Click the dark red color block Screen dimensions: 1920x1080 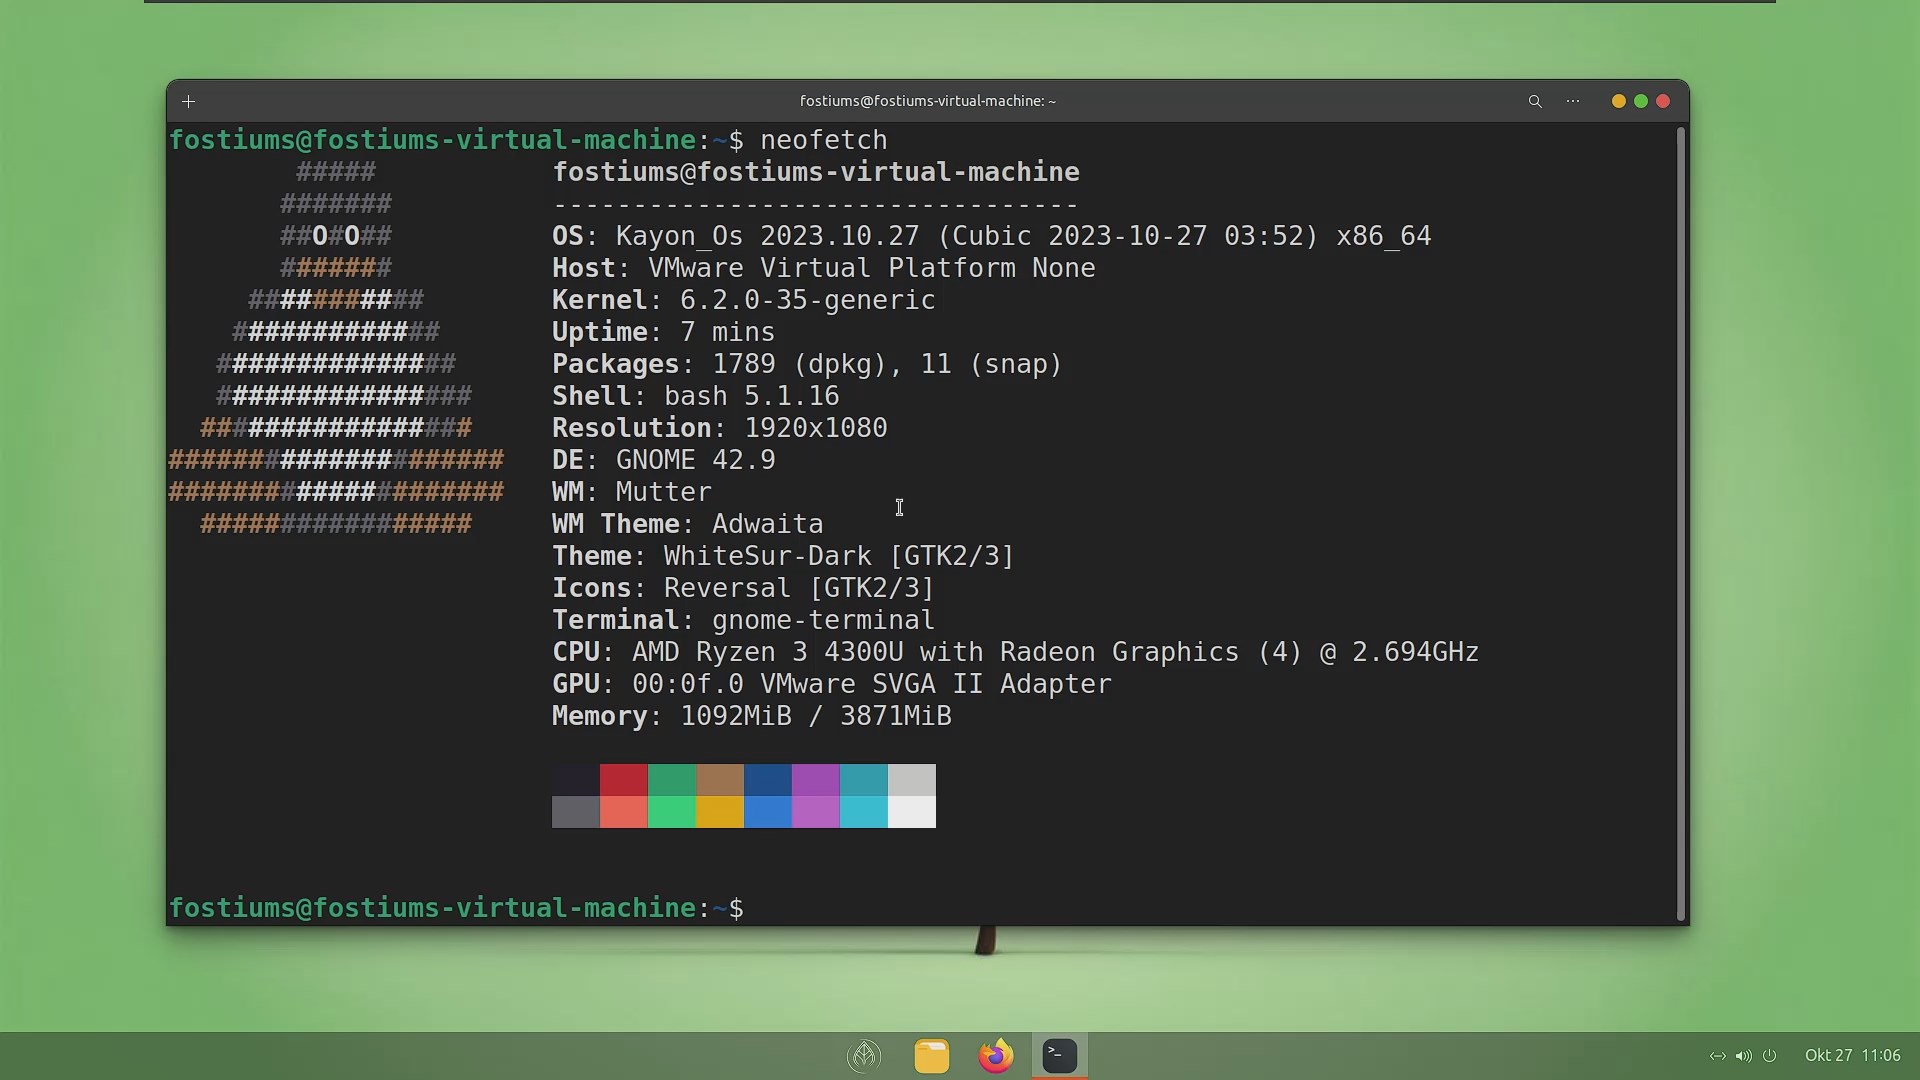(624, 780)
